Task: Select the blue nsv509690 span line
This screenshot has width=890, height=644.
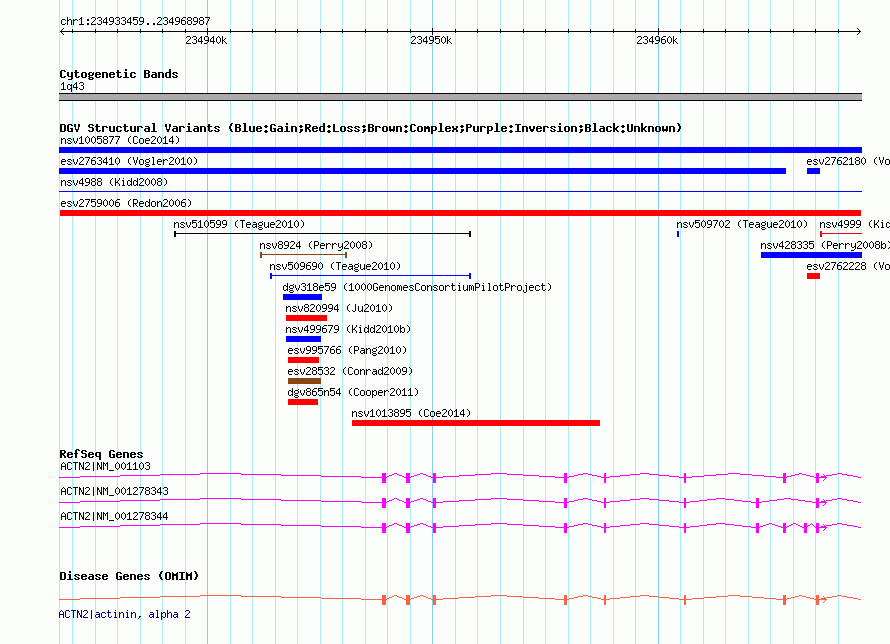Action: (x=371, y=276)
